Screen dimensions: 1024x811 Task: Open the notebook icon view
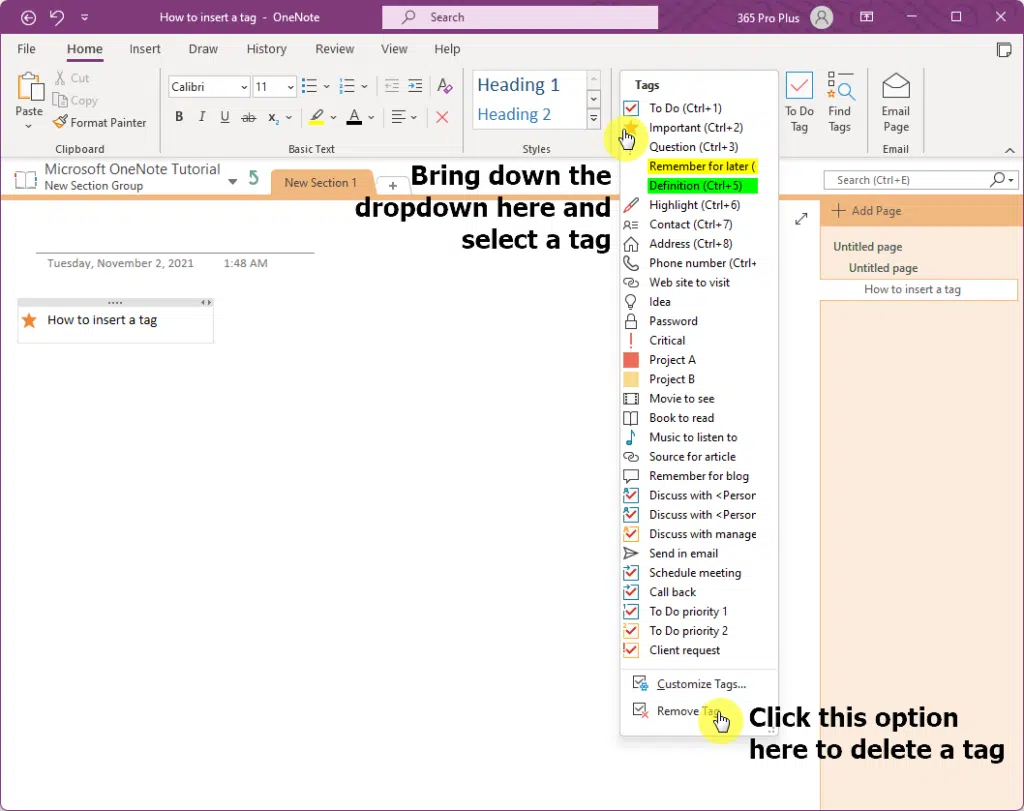coord(25,180)
